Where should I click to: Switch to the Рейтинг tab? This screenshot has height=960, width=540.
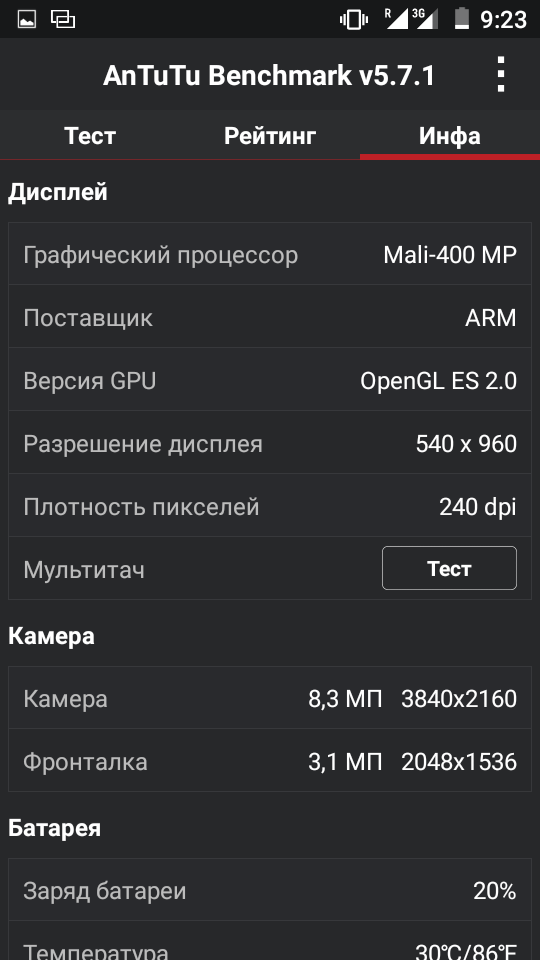[x=270, y=135]
